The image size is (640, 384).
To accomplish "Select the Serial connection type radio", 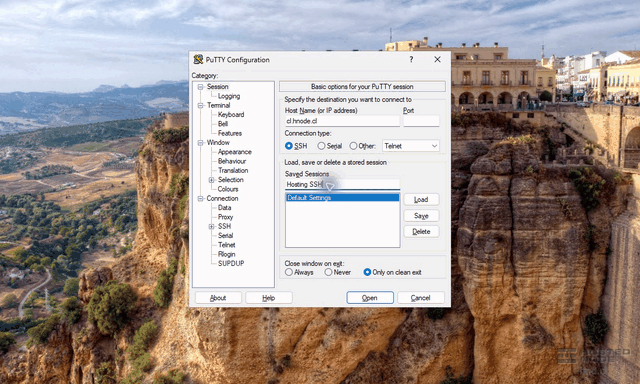I will point(321,146).
